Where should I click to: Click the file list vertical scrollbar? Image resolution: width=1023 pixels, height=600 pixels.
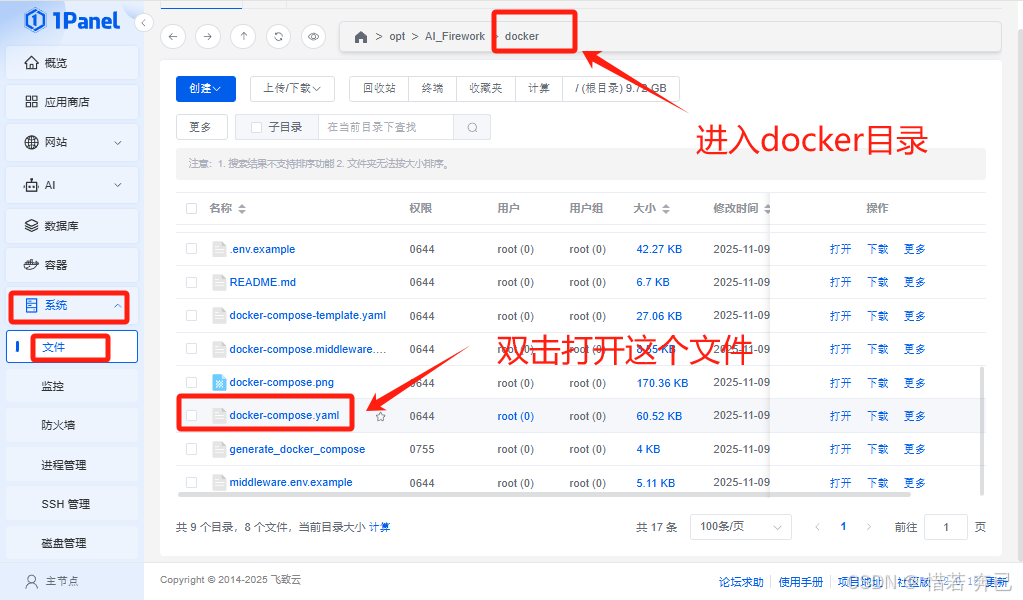(x=982, y=431)
